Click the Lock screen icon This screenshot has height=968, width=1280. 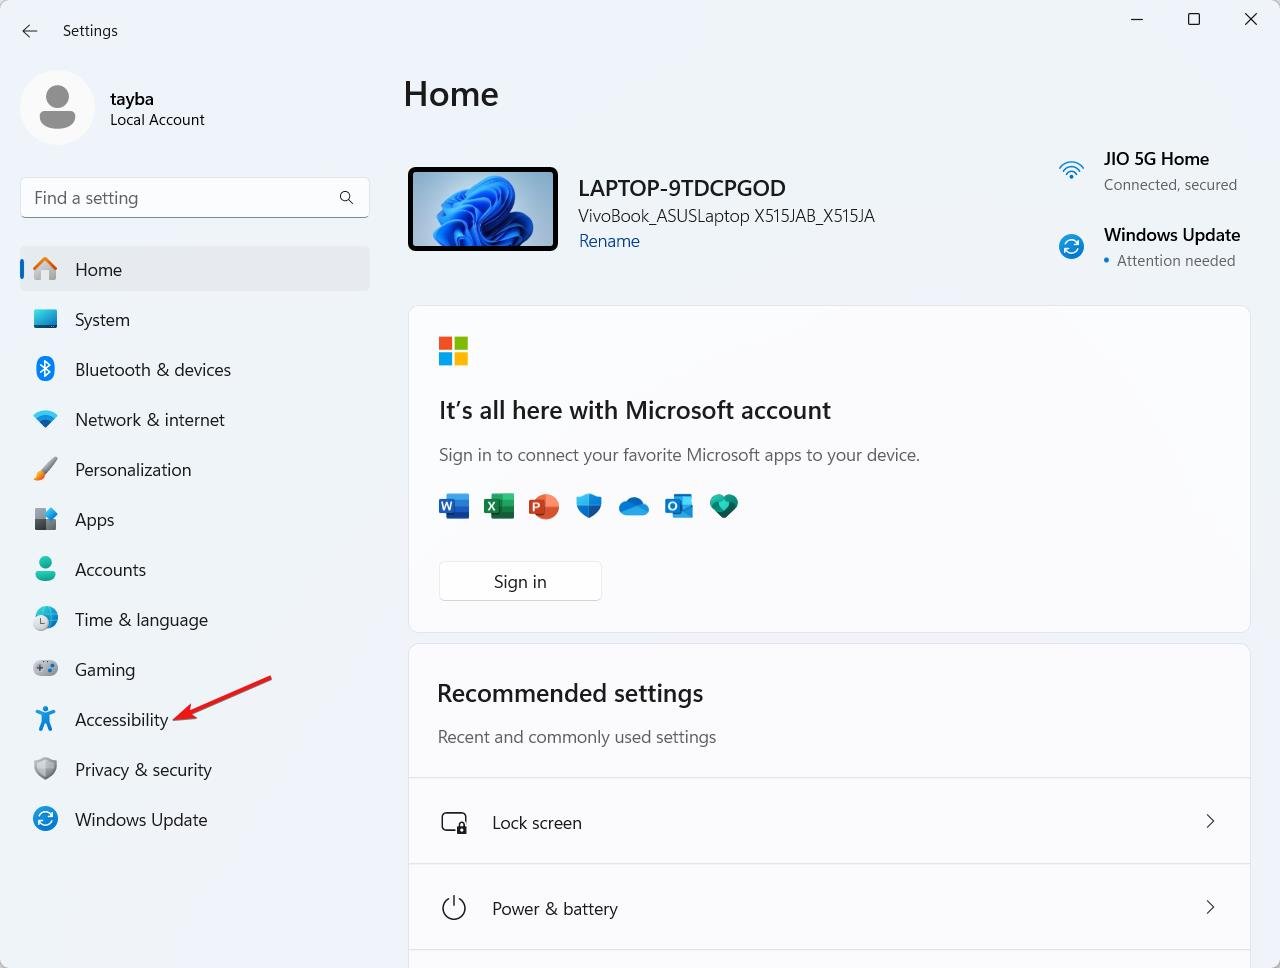click(454, 822)
